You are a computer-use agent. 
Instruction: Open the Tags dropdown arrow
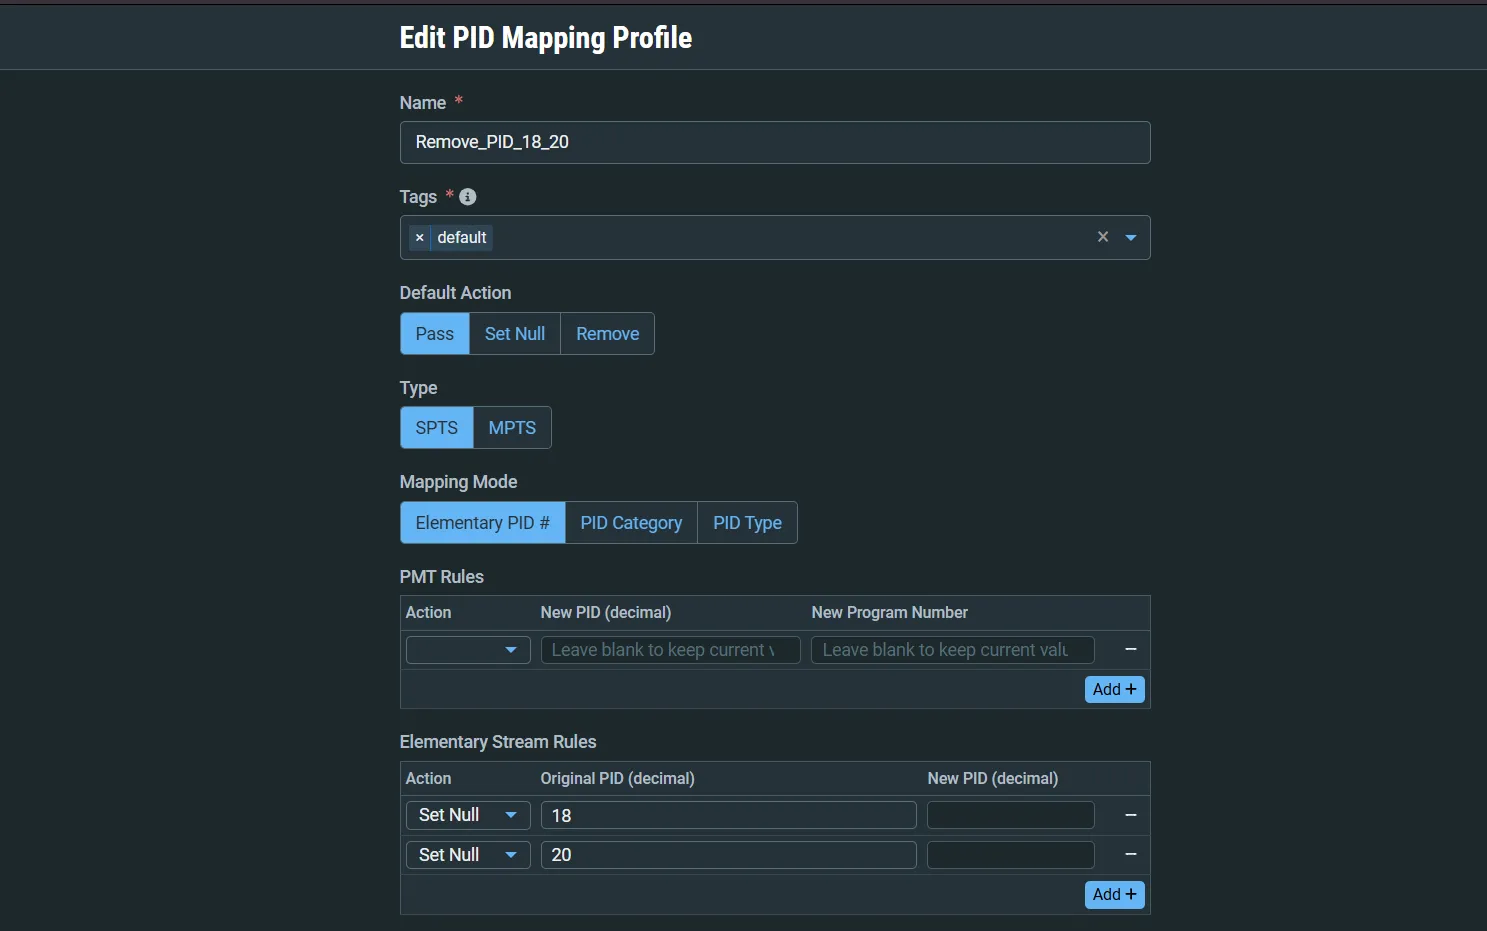pos(1131,238)
